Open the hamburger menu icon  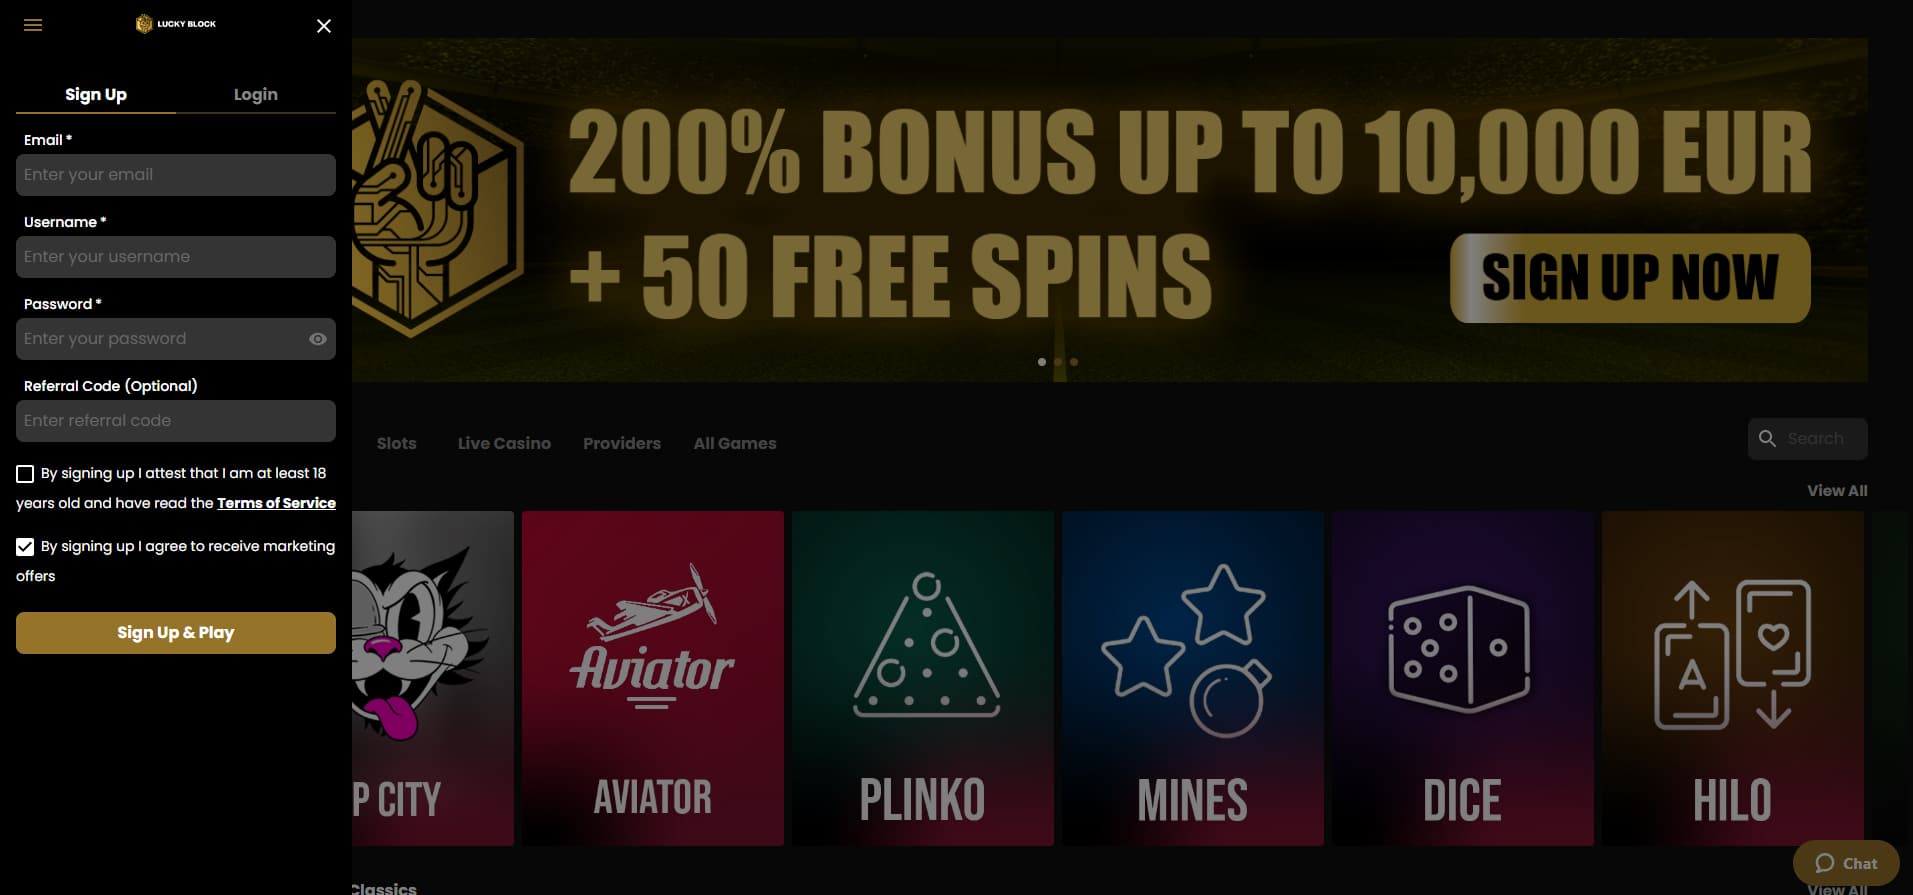click(x=33, y=25)
